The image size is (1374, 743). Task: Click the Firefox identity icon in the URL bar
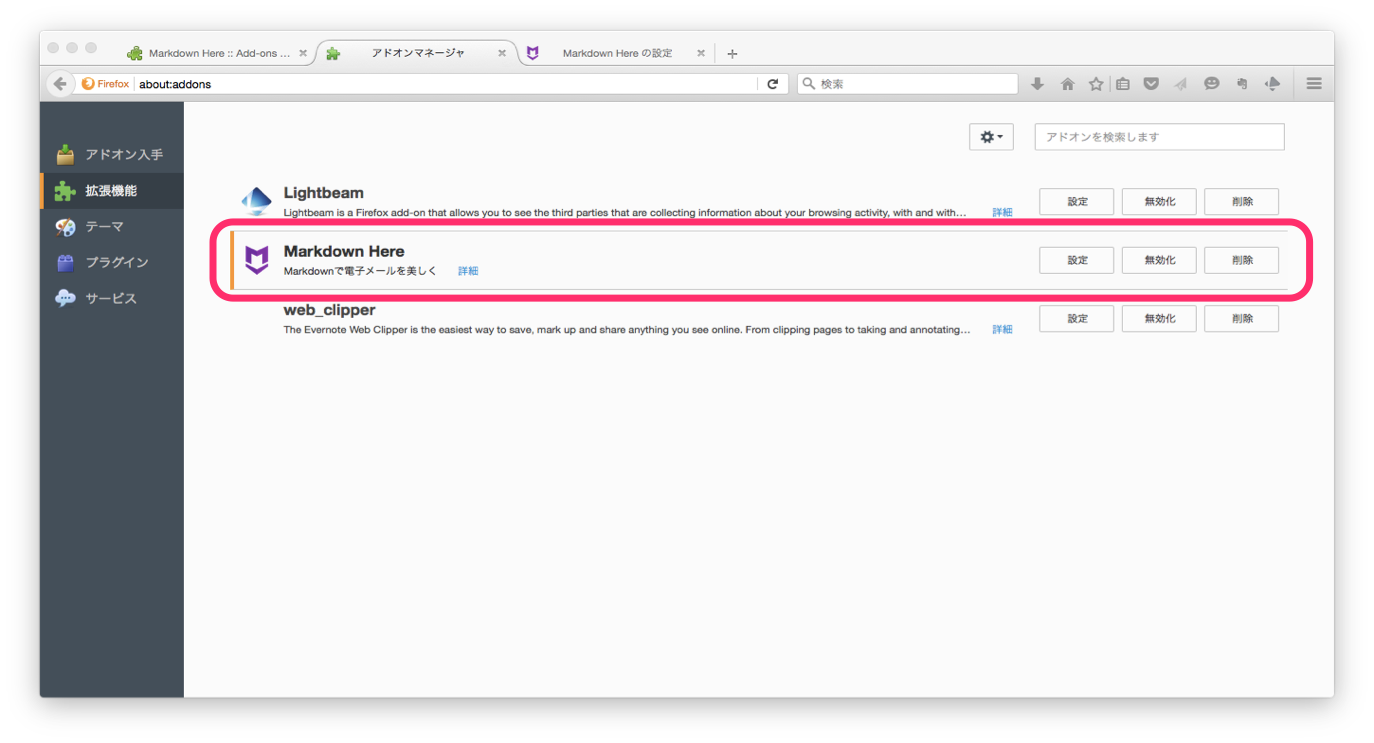pos(105,84)
